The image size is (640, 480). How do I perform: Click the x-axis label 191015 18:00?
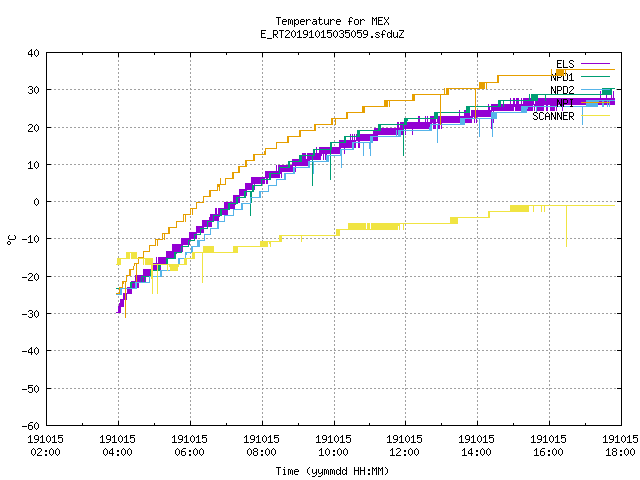[620, 445]
